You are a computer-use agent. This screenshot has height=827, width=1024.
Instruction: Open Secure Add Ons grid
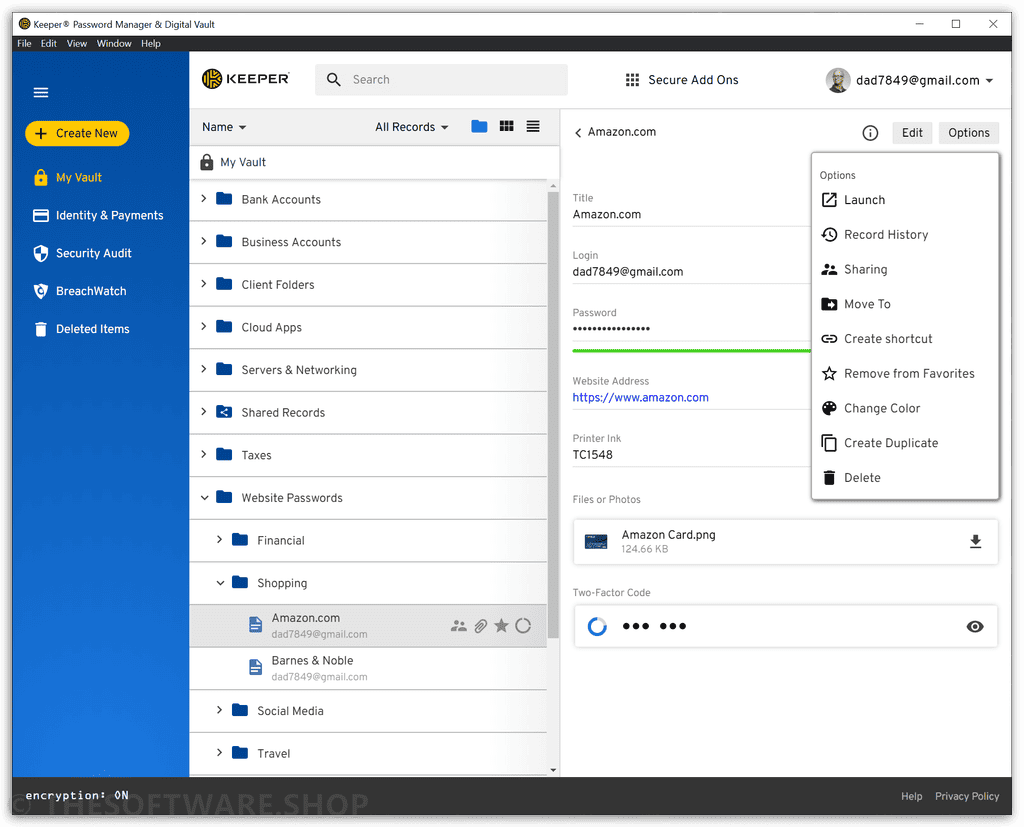pyautogui.click(x=682, y=80)
